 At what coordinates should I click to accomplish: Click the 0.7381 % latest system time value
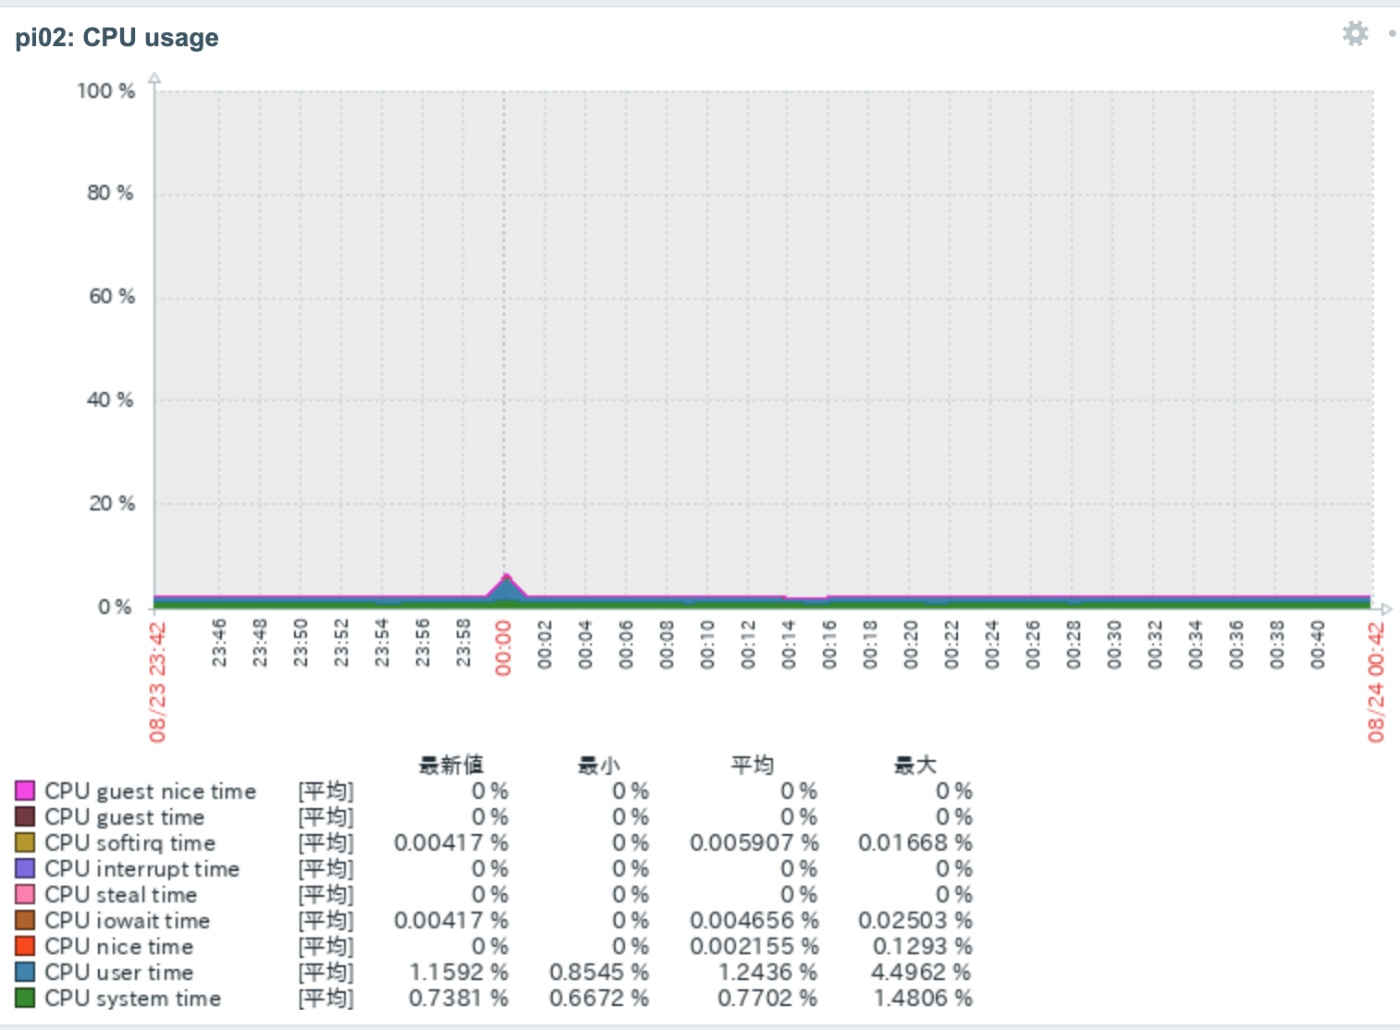[459, 998]
